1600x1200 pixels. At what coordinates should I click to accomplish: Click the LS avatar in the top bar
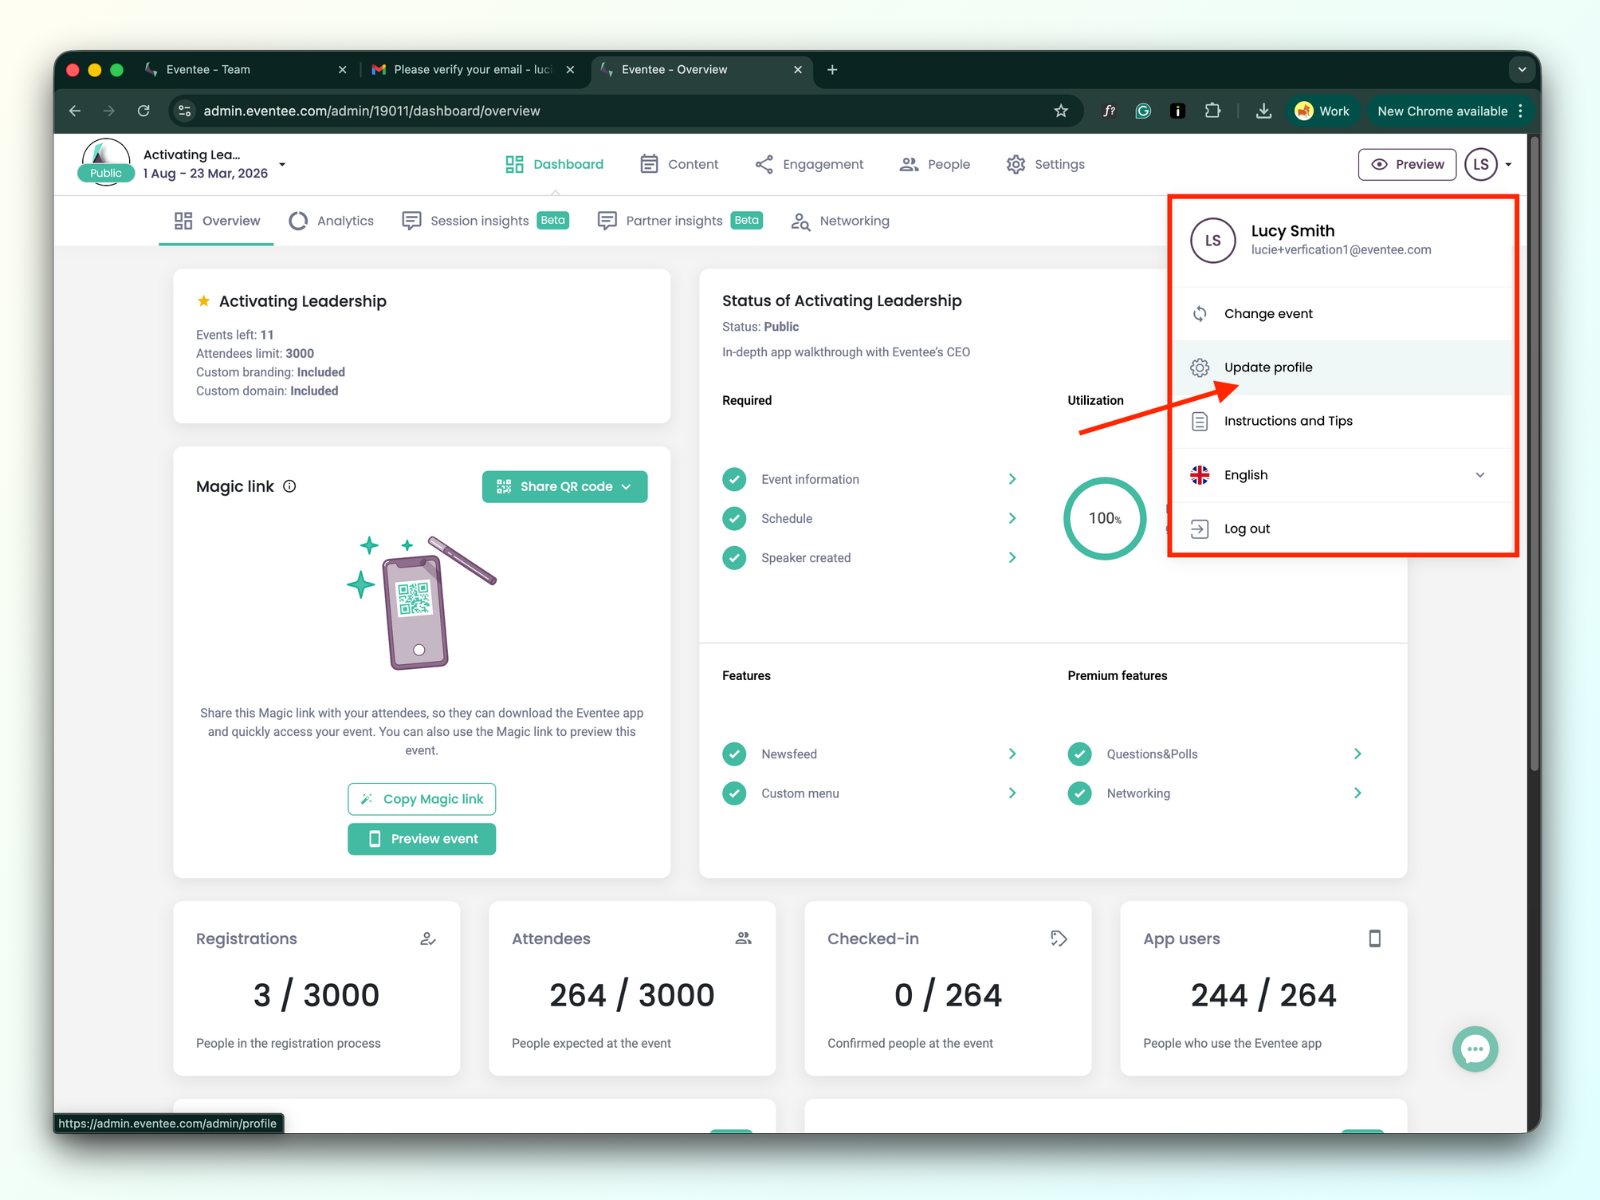[1481, 164]
